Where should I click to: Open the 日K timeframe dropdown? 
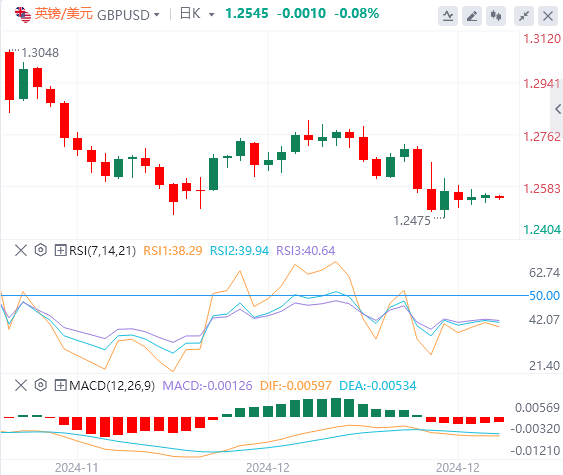click(211, 15)
